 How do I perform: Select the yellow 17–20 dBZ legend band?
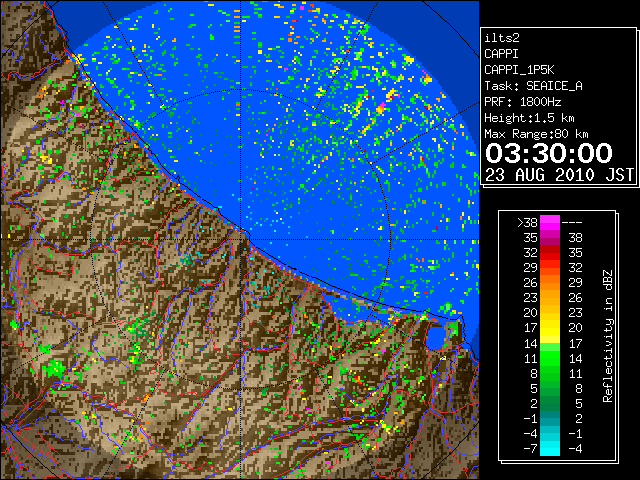(550, 328)
